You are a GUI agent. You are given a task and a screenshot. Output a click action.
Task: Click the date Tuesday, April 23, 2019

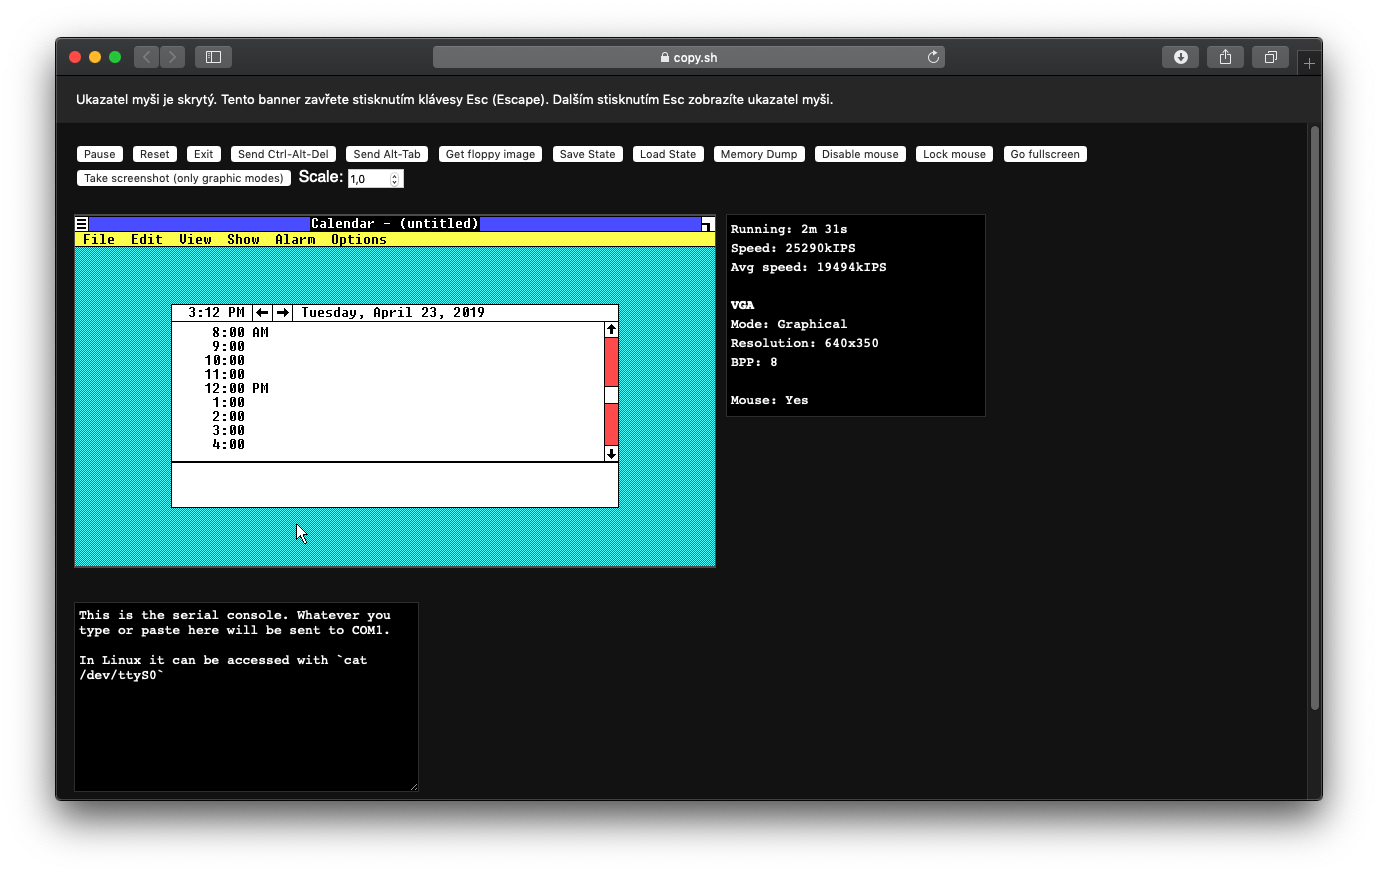(x=393, y=313)
